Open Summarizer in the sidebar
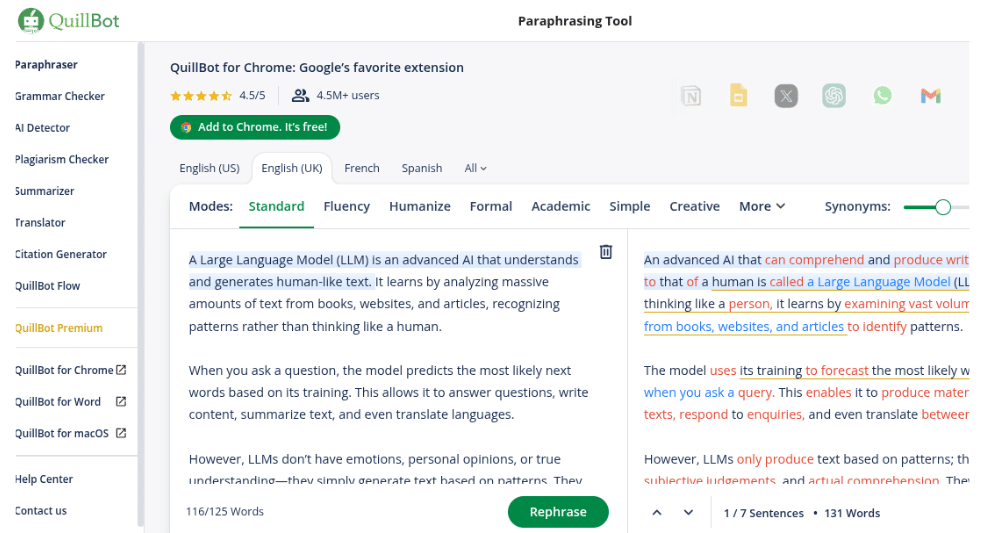 pyautogui.click(x=45, y=190)
